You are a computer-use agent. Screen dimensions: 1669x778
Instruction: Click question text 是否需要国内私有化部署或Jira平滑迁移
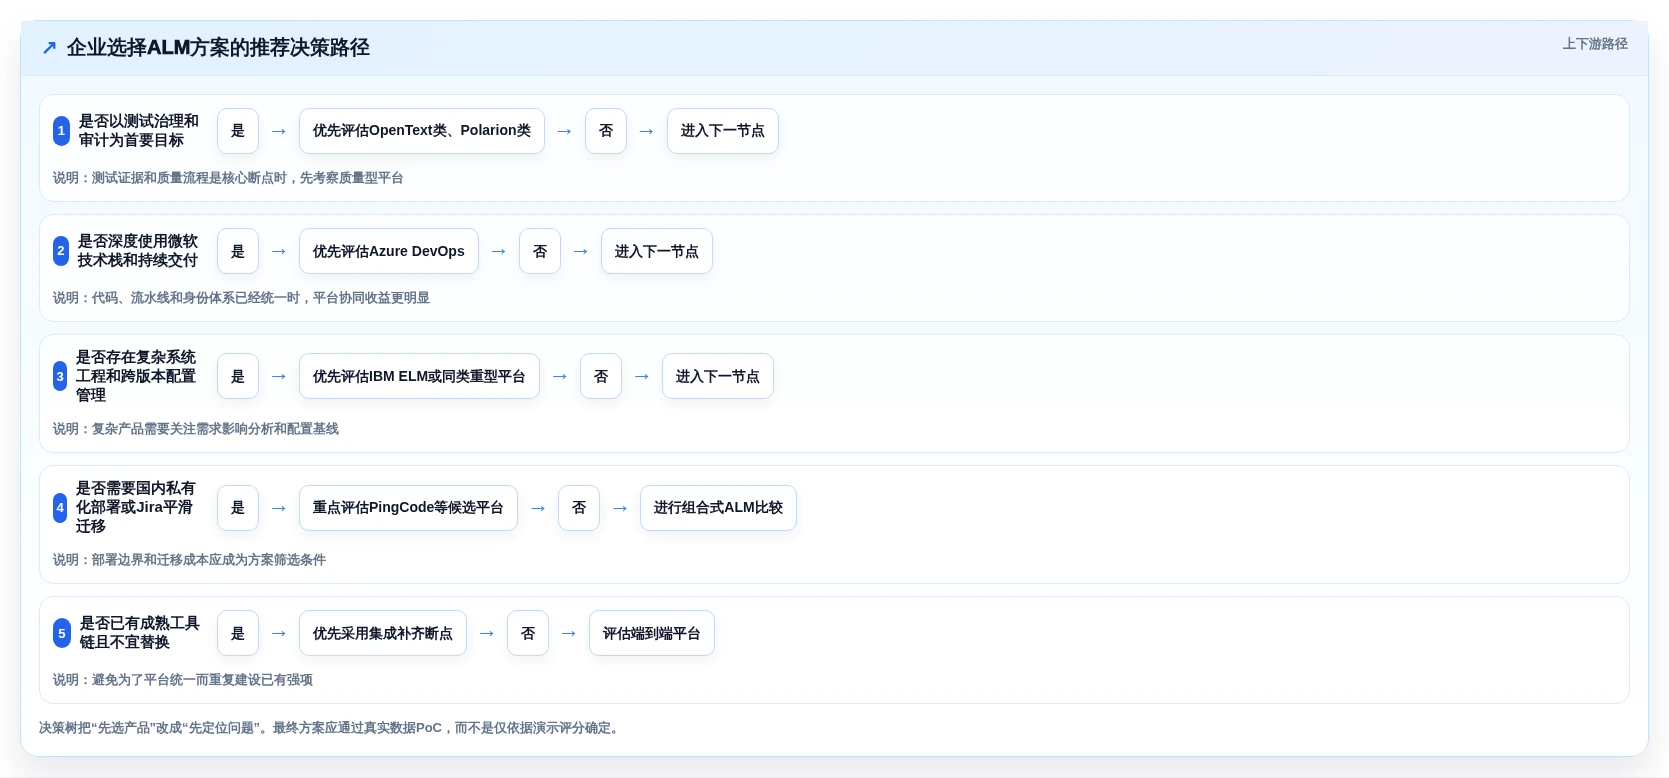click(x=136, y=508)
